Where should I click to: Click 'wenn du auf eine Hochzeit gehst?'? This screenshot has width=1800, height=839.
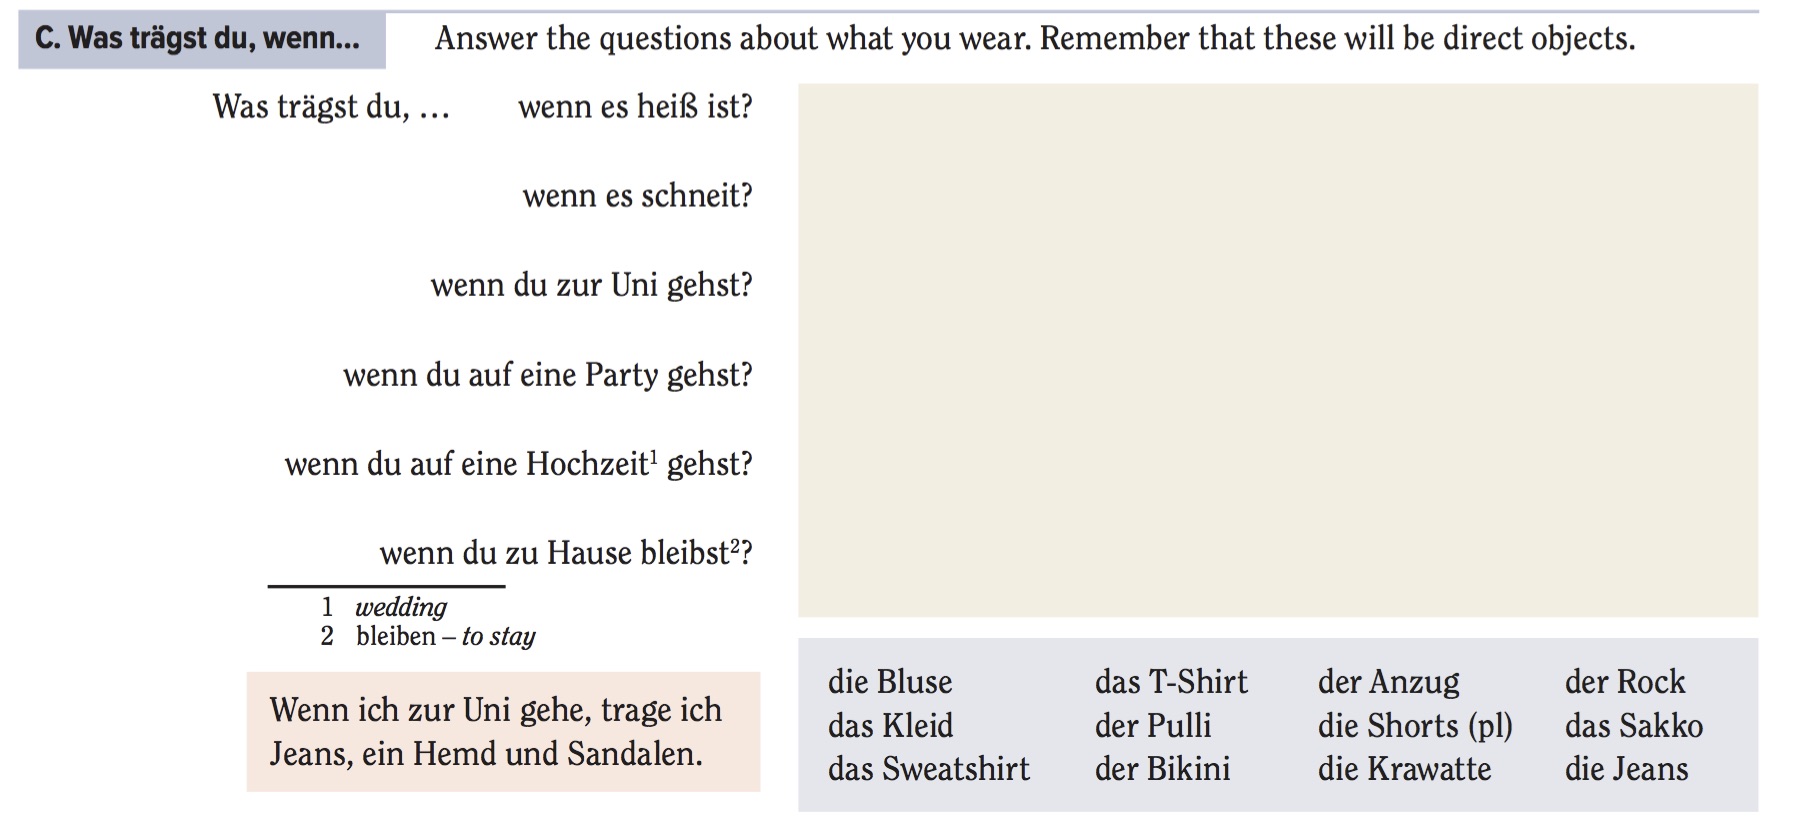(518, 464)
